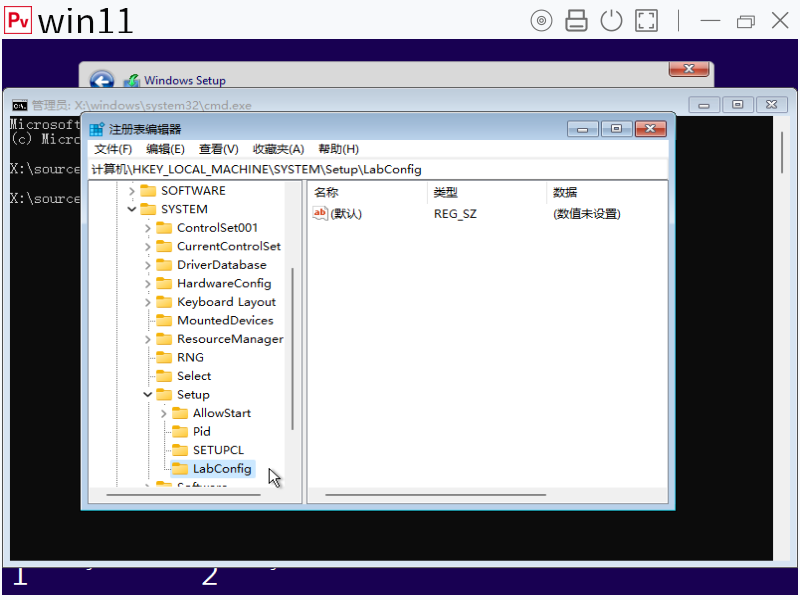Close the Windows Setup window
The height and width of the screenshot is (600, 800).
[689, 69]
